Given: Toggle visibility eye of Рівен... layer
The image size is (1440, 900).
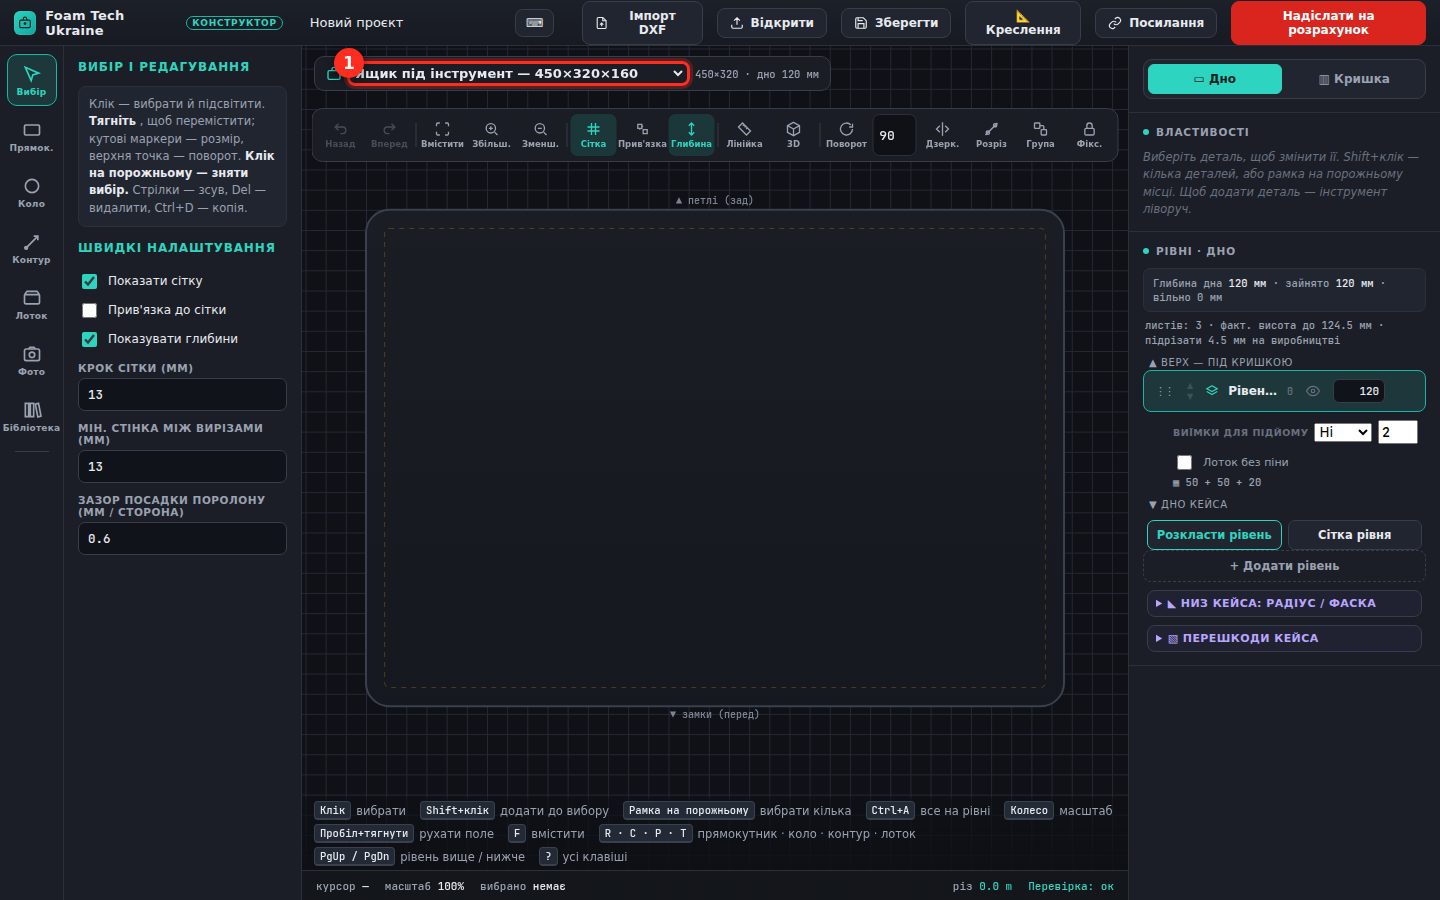Looking at the screenshot, I should [1313, 391].
